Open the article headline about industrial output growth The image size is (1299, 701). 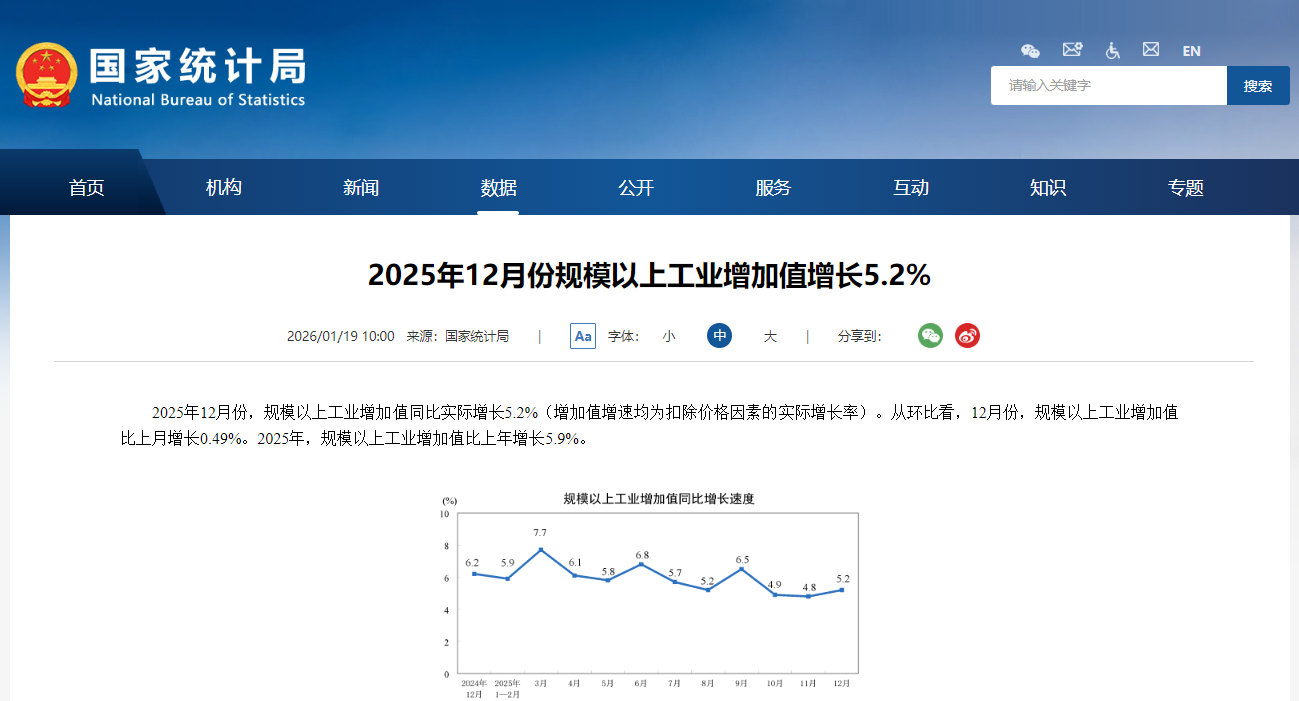coord(650,274)
